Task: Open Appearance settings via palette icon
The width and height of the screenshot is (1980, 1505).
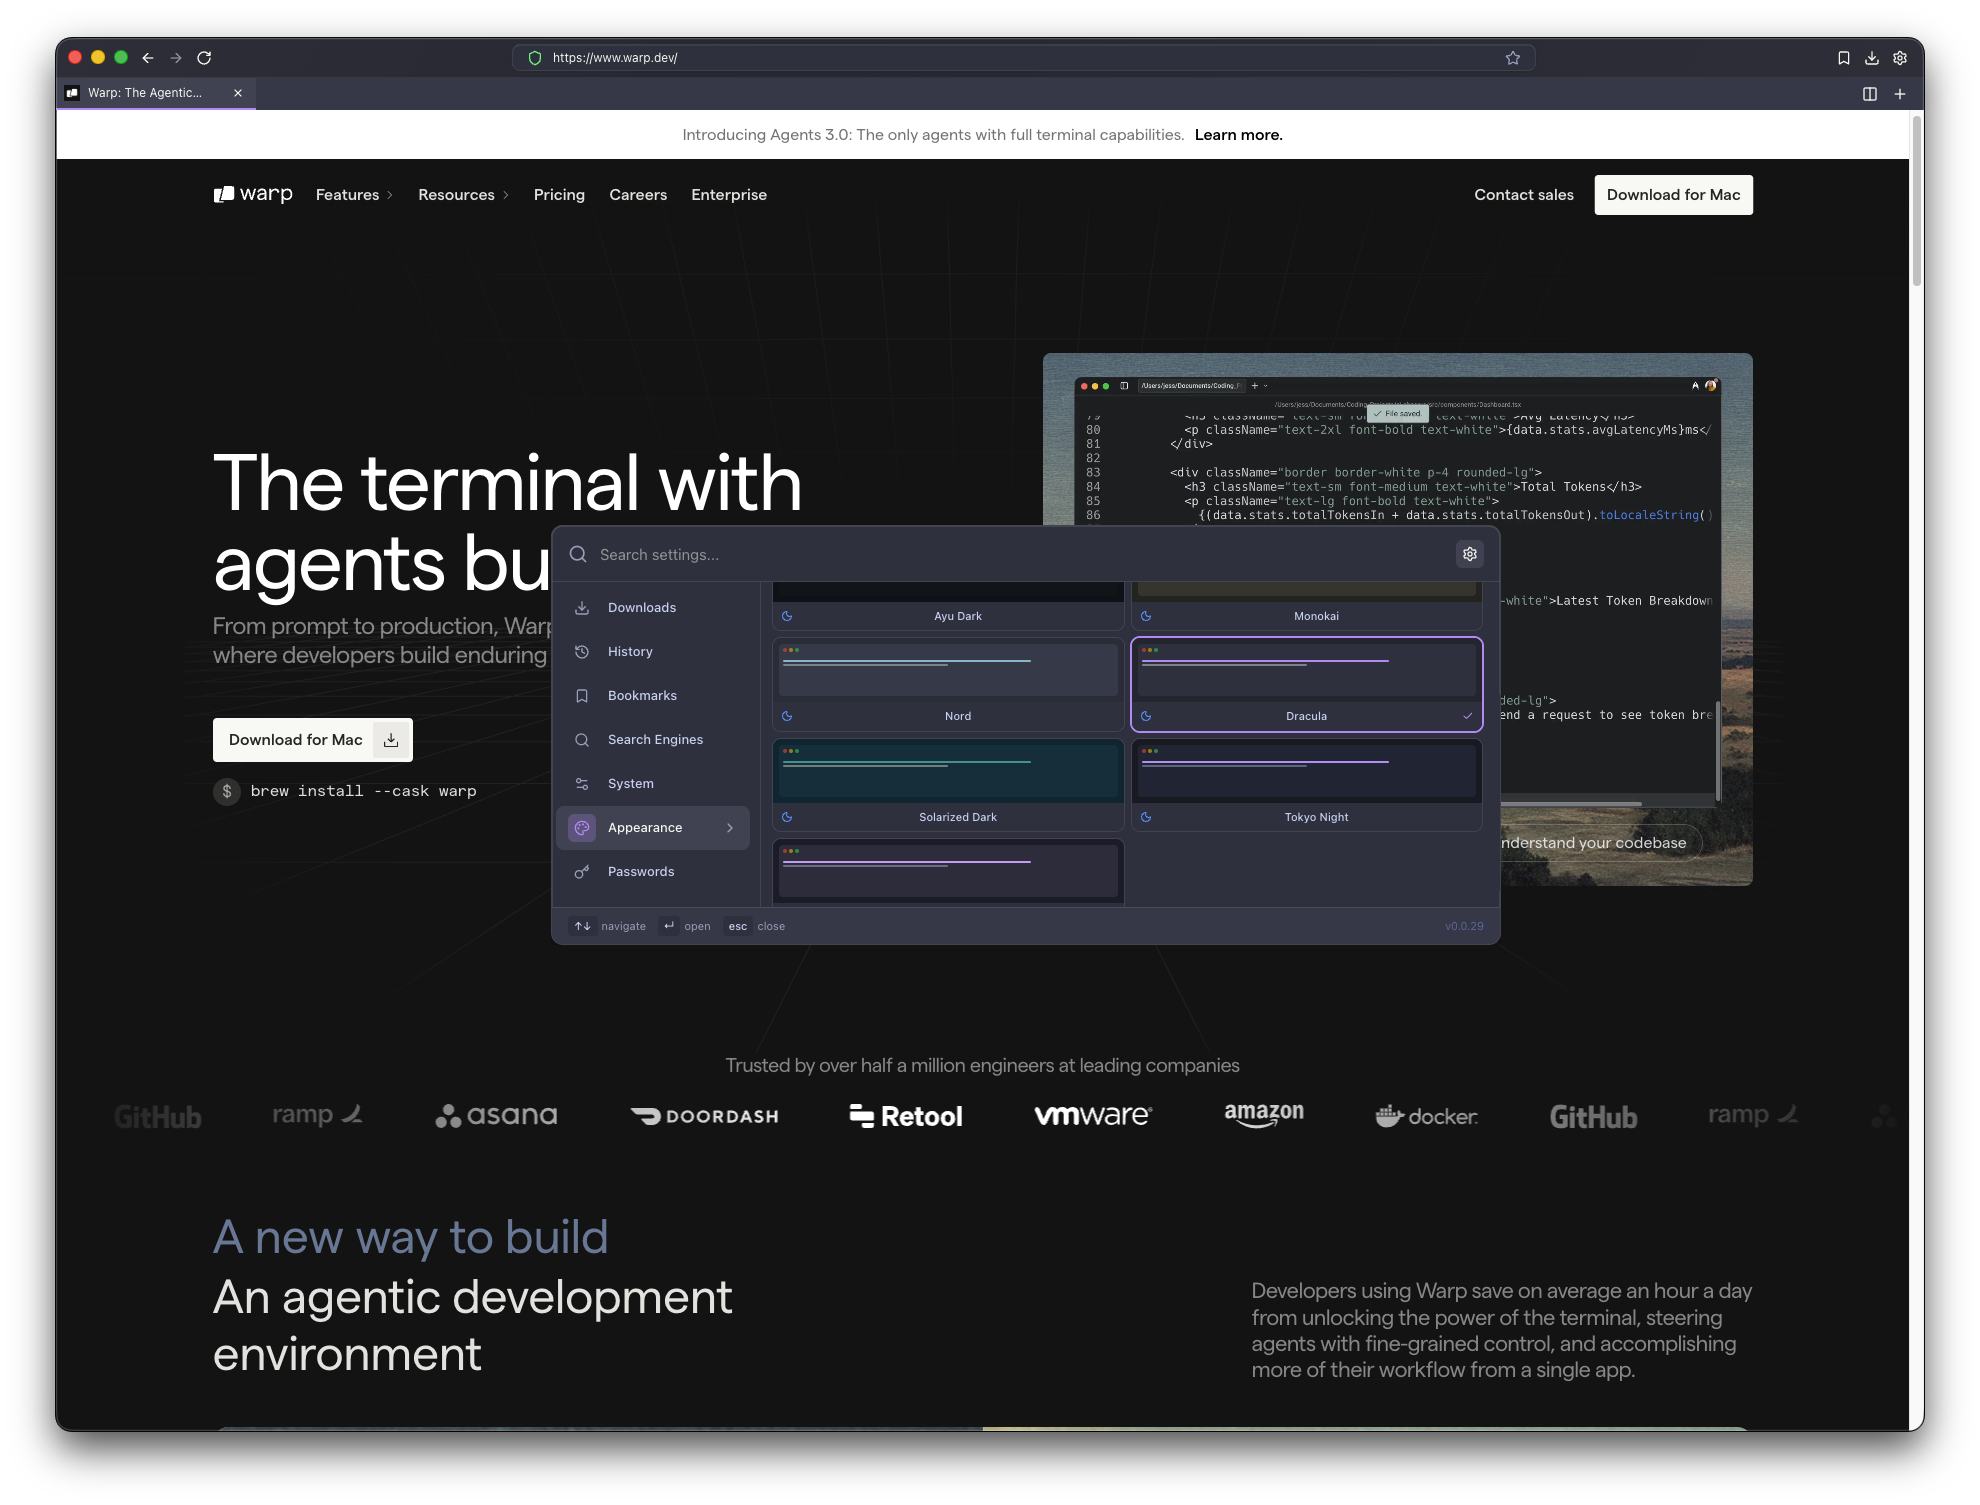Action: (582, 827)
